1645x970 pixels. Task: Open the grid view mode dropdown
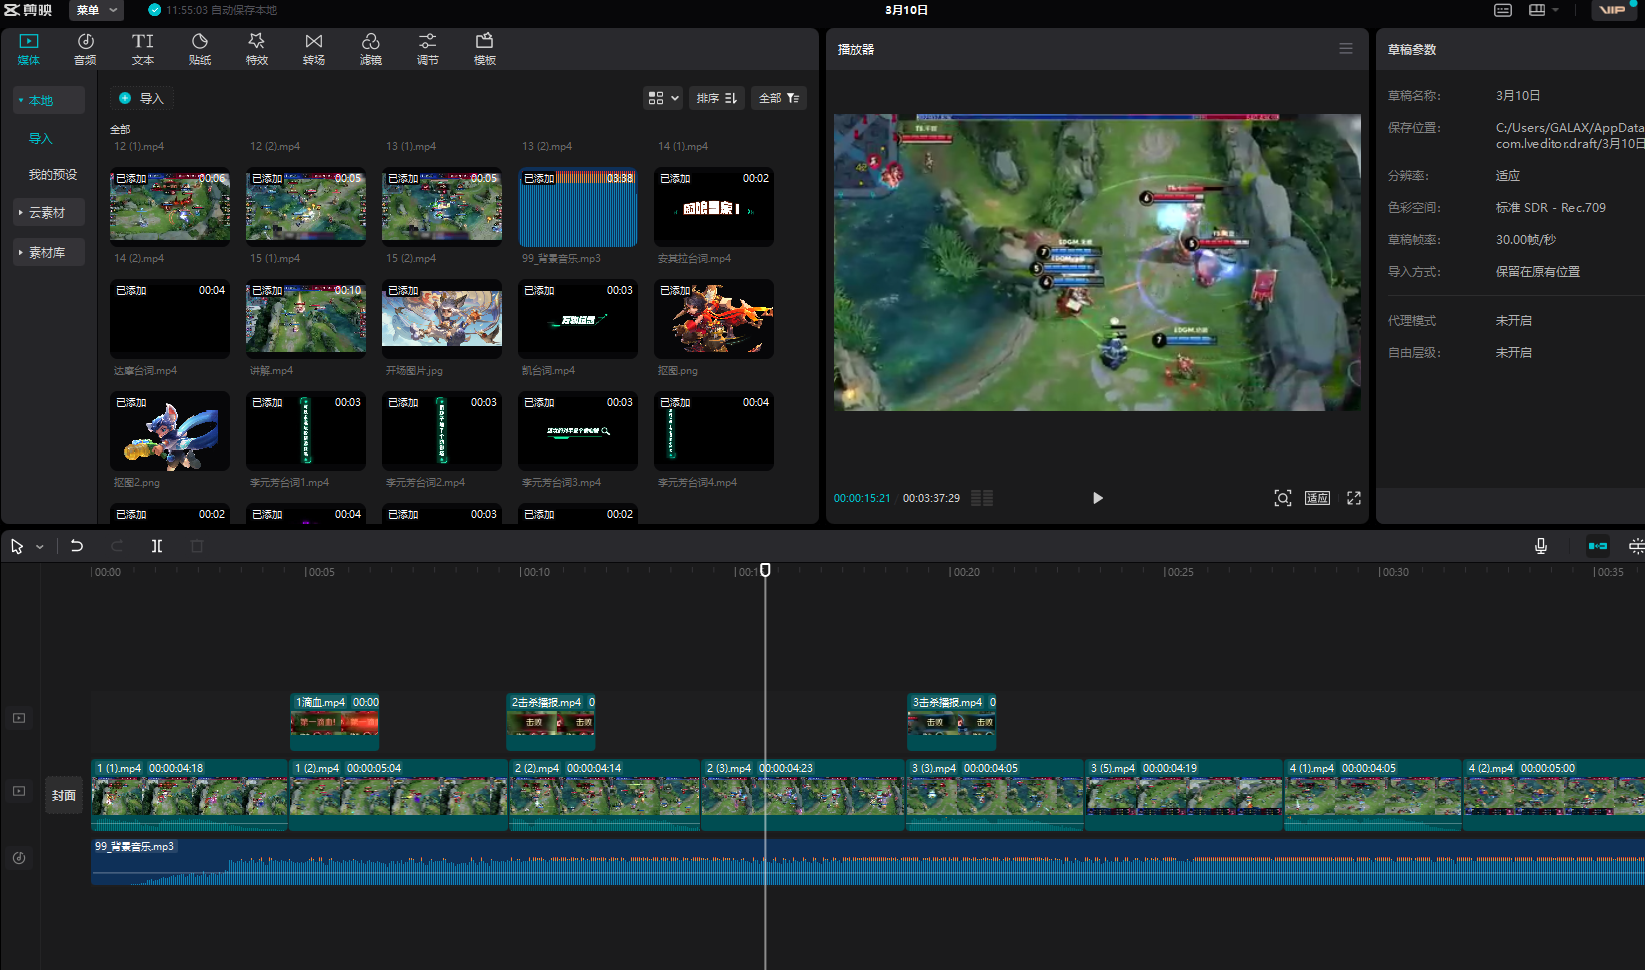(663, 98)
